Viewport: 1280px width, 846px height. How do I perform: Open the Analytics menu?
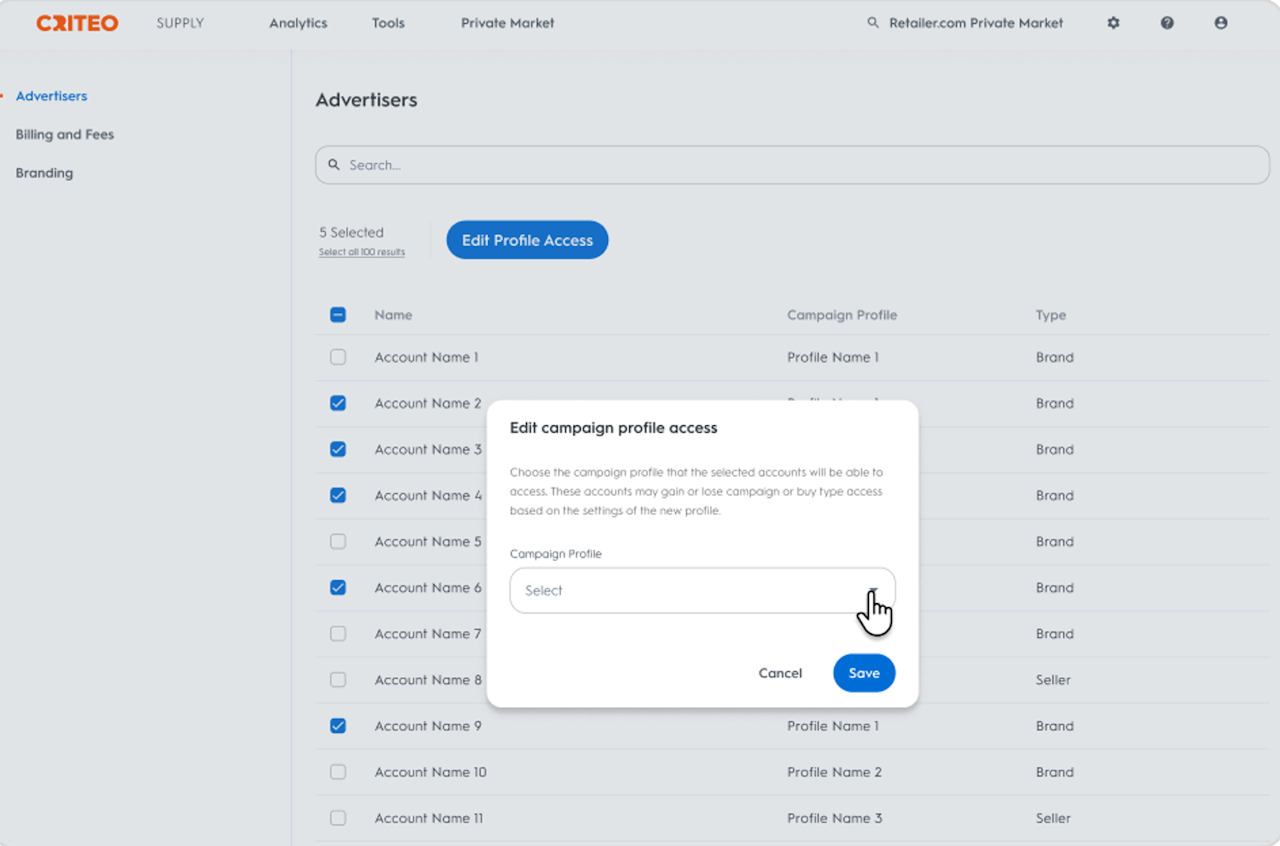click(298, 23)
